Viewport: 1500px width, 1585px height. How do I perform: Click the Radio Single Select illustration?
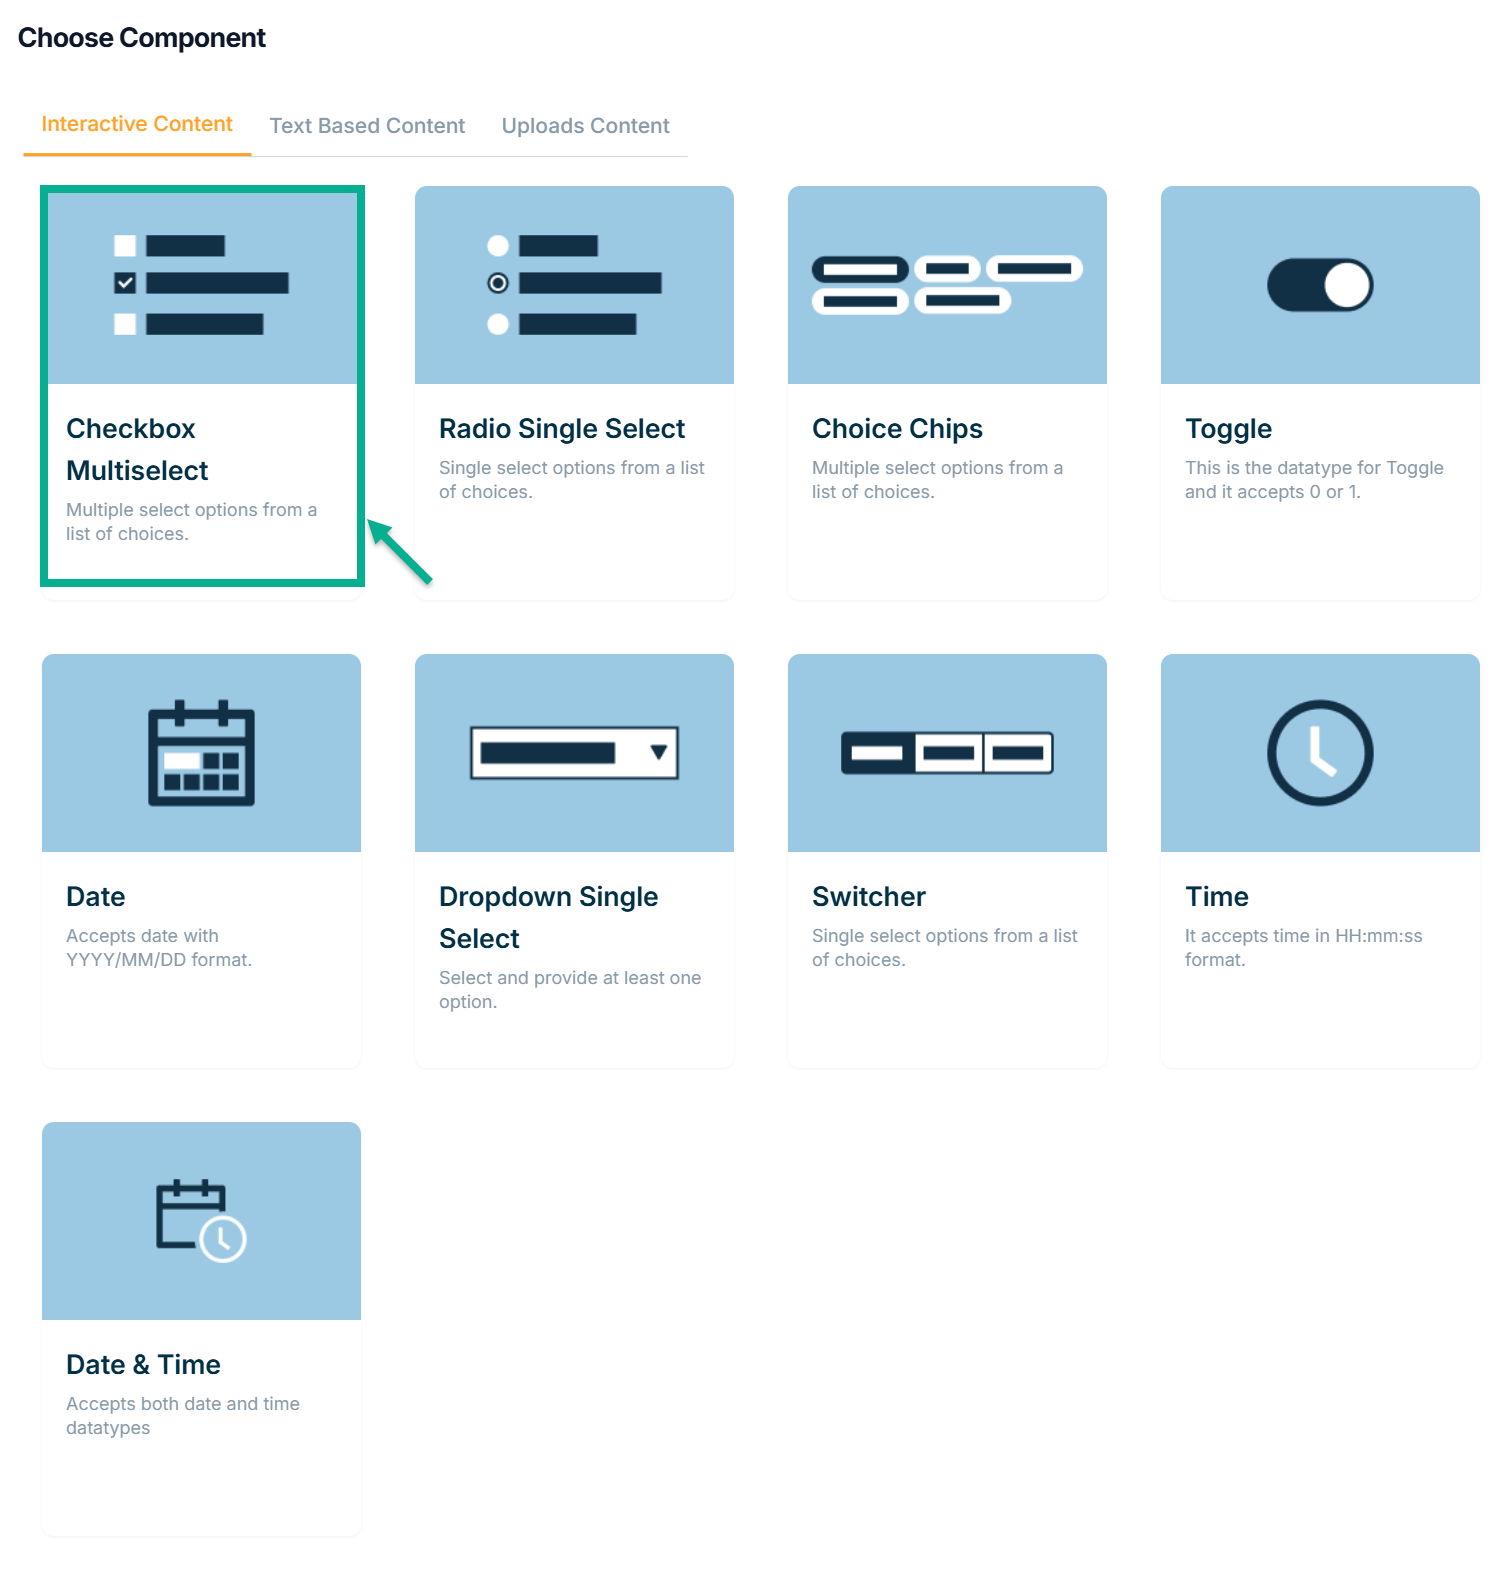pos(574,285)
